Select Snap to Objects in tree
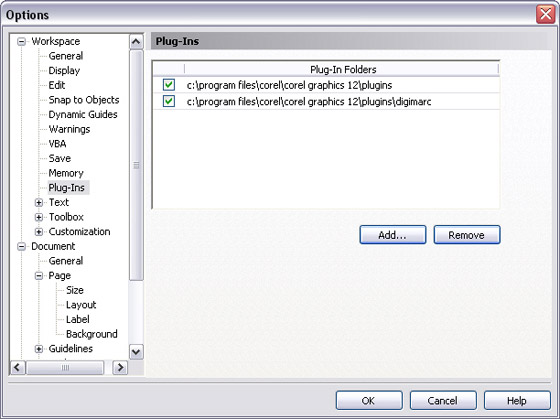Viewport: 560px width, 419px height. 84,100
